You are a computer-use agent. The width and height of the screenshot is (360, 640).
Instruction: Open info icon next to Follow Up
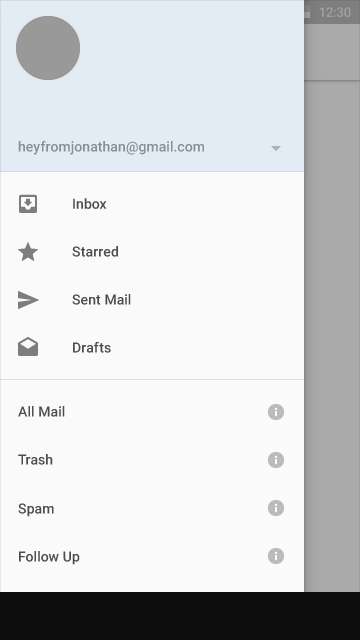coord(276,556)
